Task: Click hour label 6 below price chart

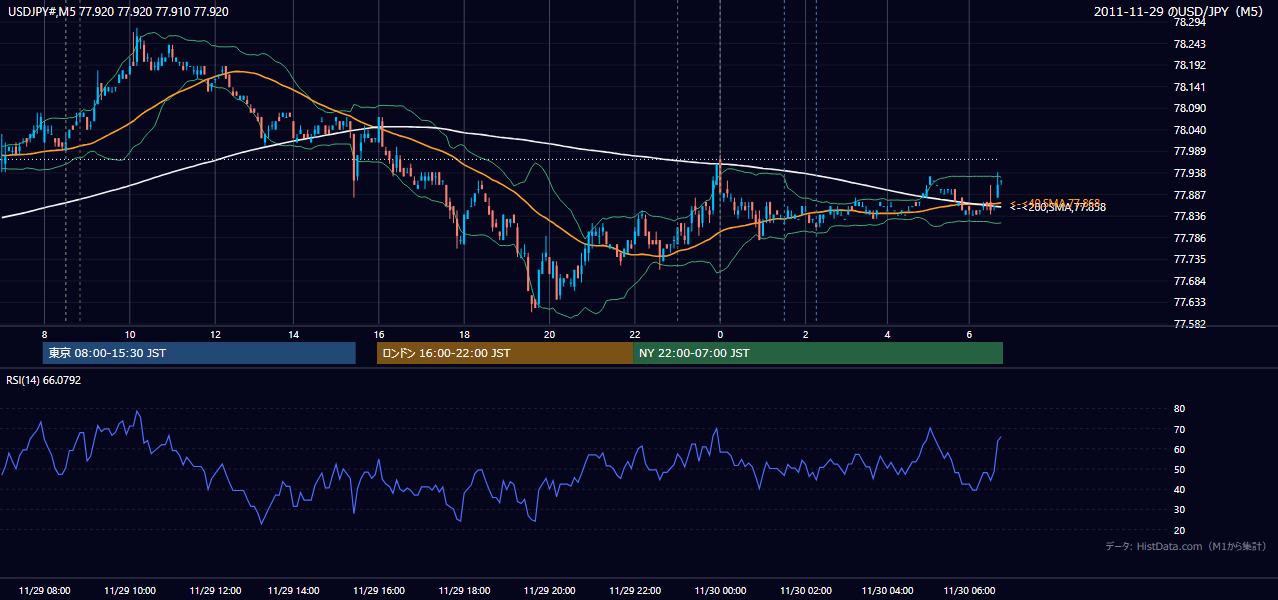Action: click(x=968, y=333)
